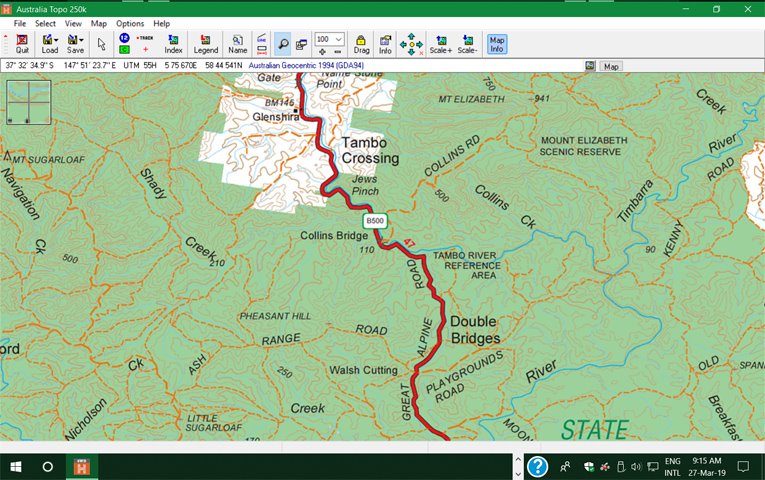Open the Select menu
Screen dimensions: 765x480
click(45, 23)
